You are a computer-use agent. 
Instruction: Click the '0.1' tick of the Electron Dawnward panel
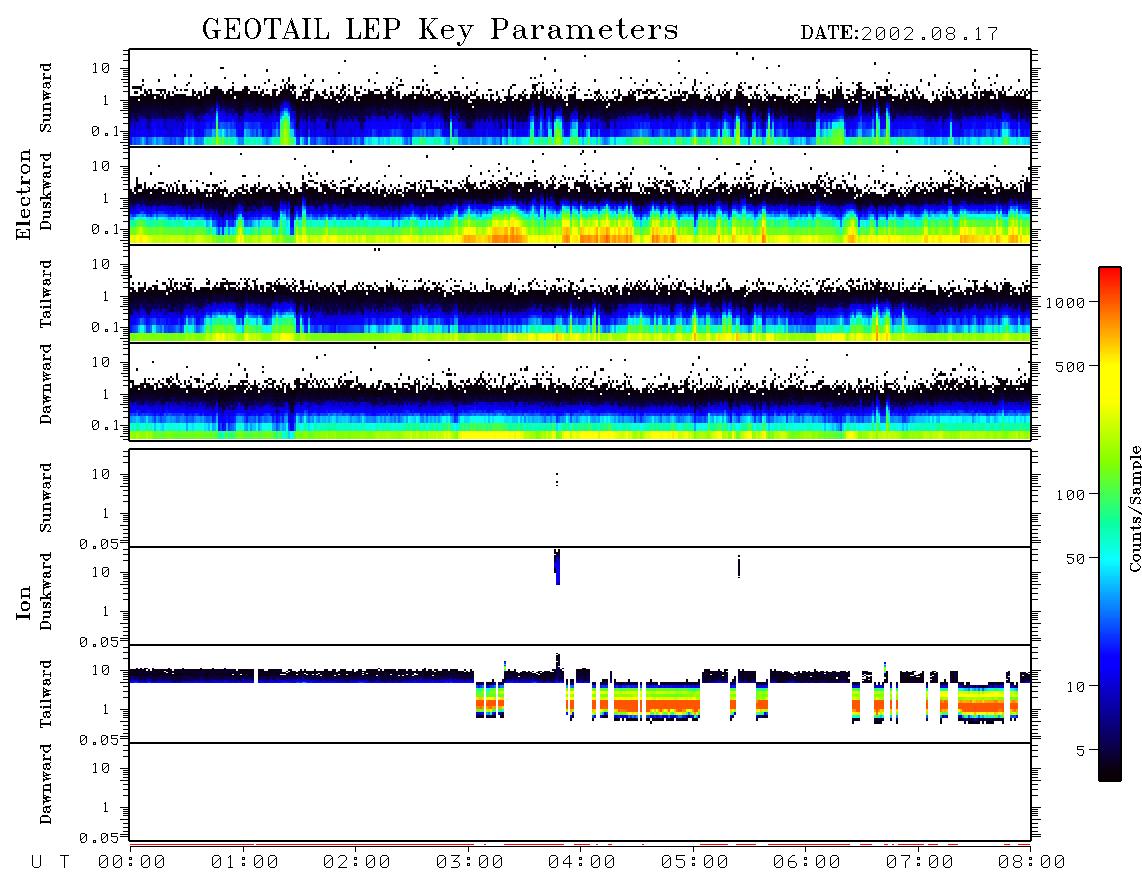[105, 425]
